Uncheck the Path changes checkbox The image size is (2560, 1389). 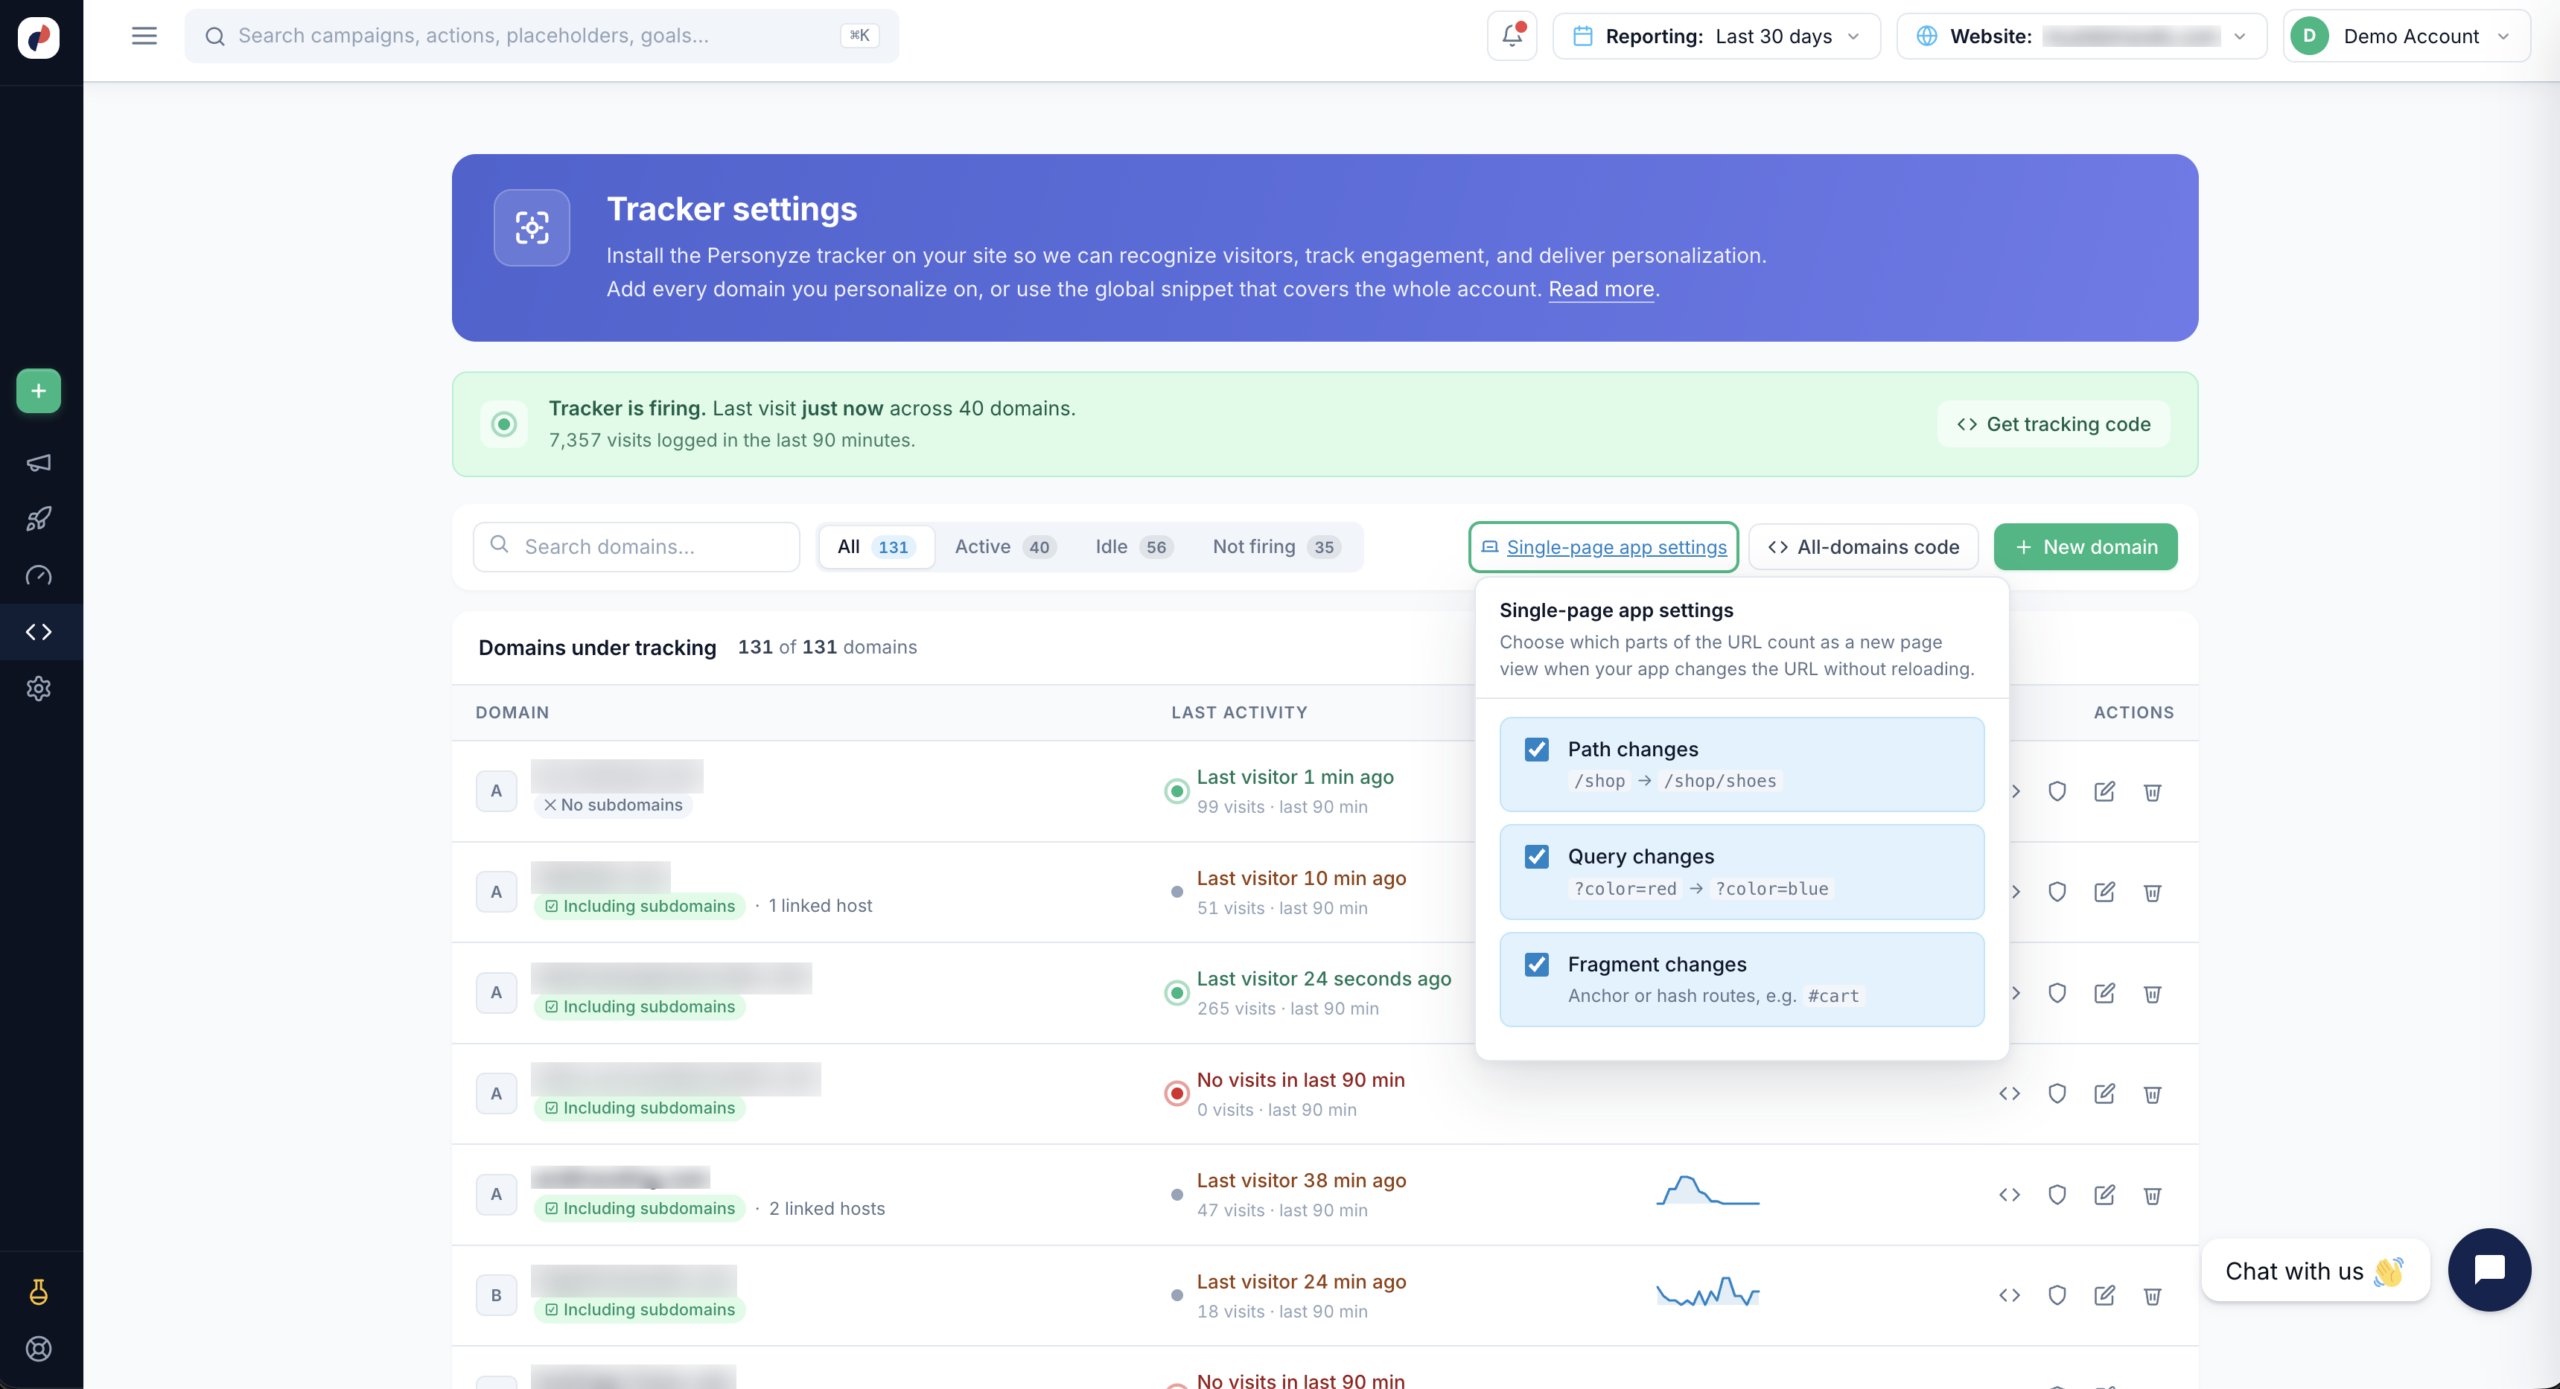1537,749
